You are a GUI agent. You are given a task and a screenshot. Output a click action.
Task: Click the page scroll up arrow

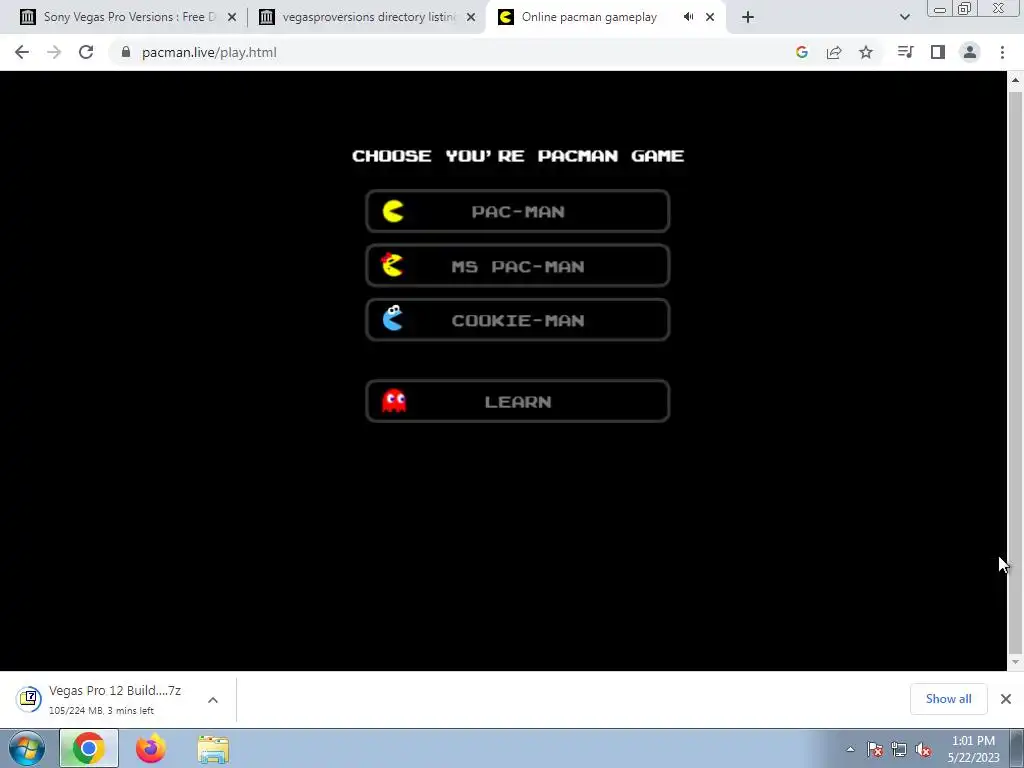pyautogui.click(x=1015, y=80)
